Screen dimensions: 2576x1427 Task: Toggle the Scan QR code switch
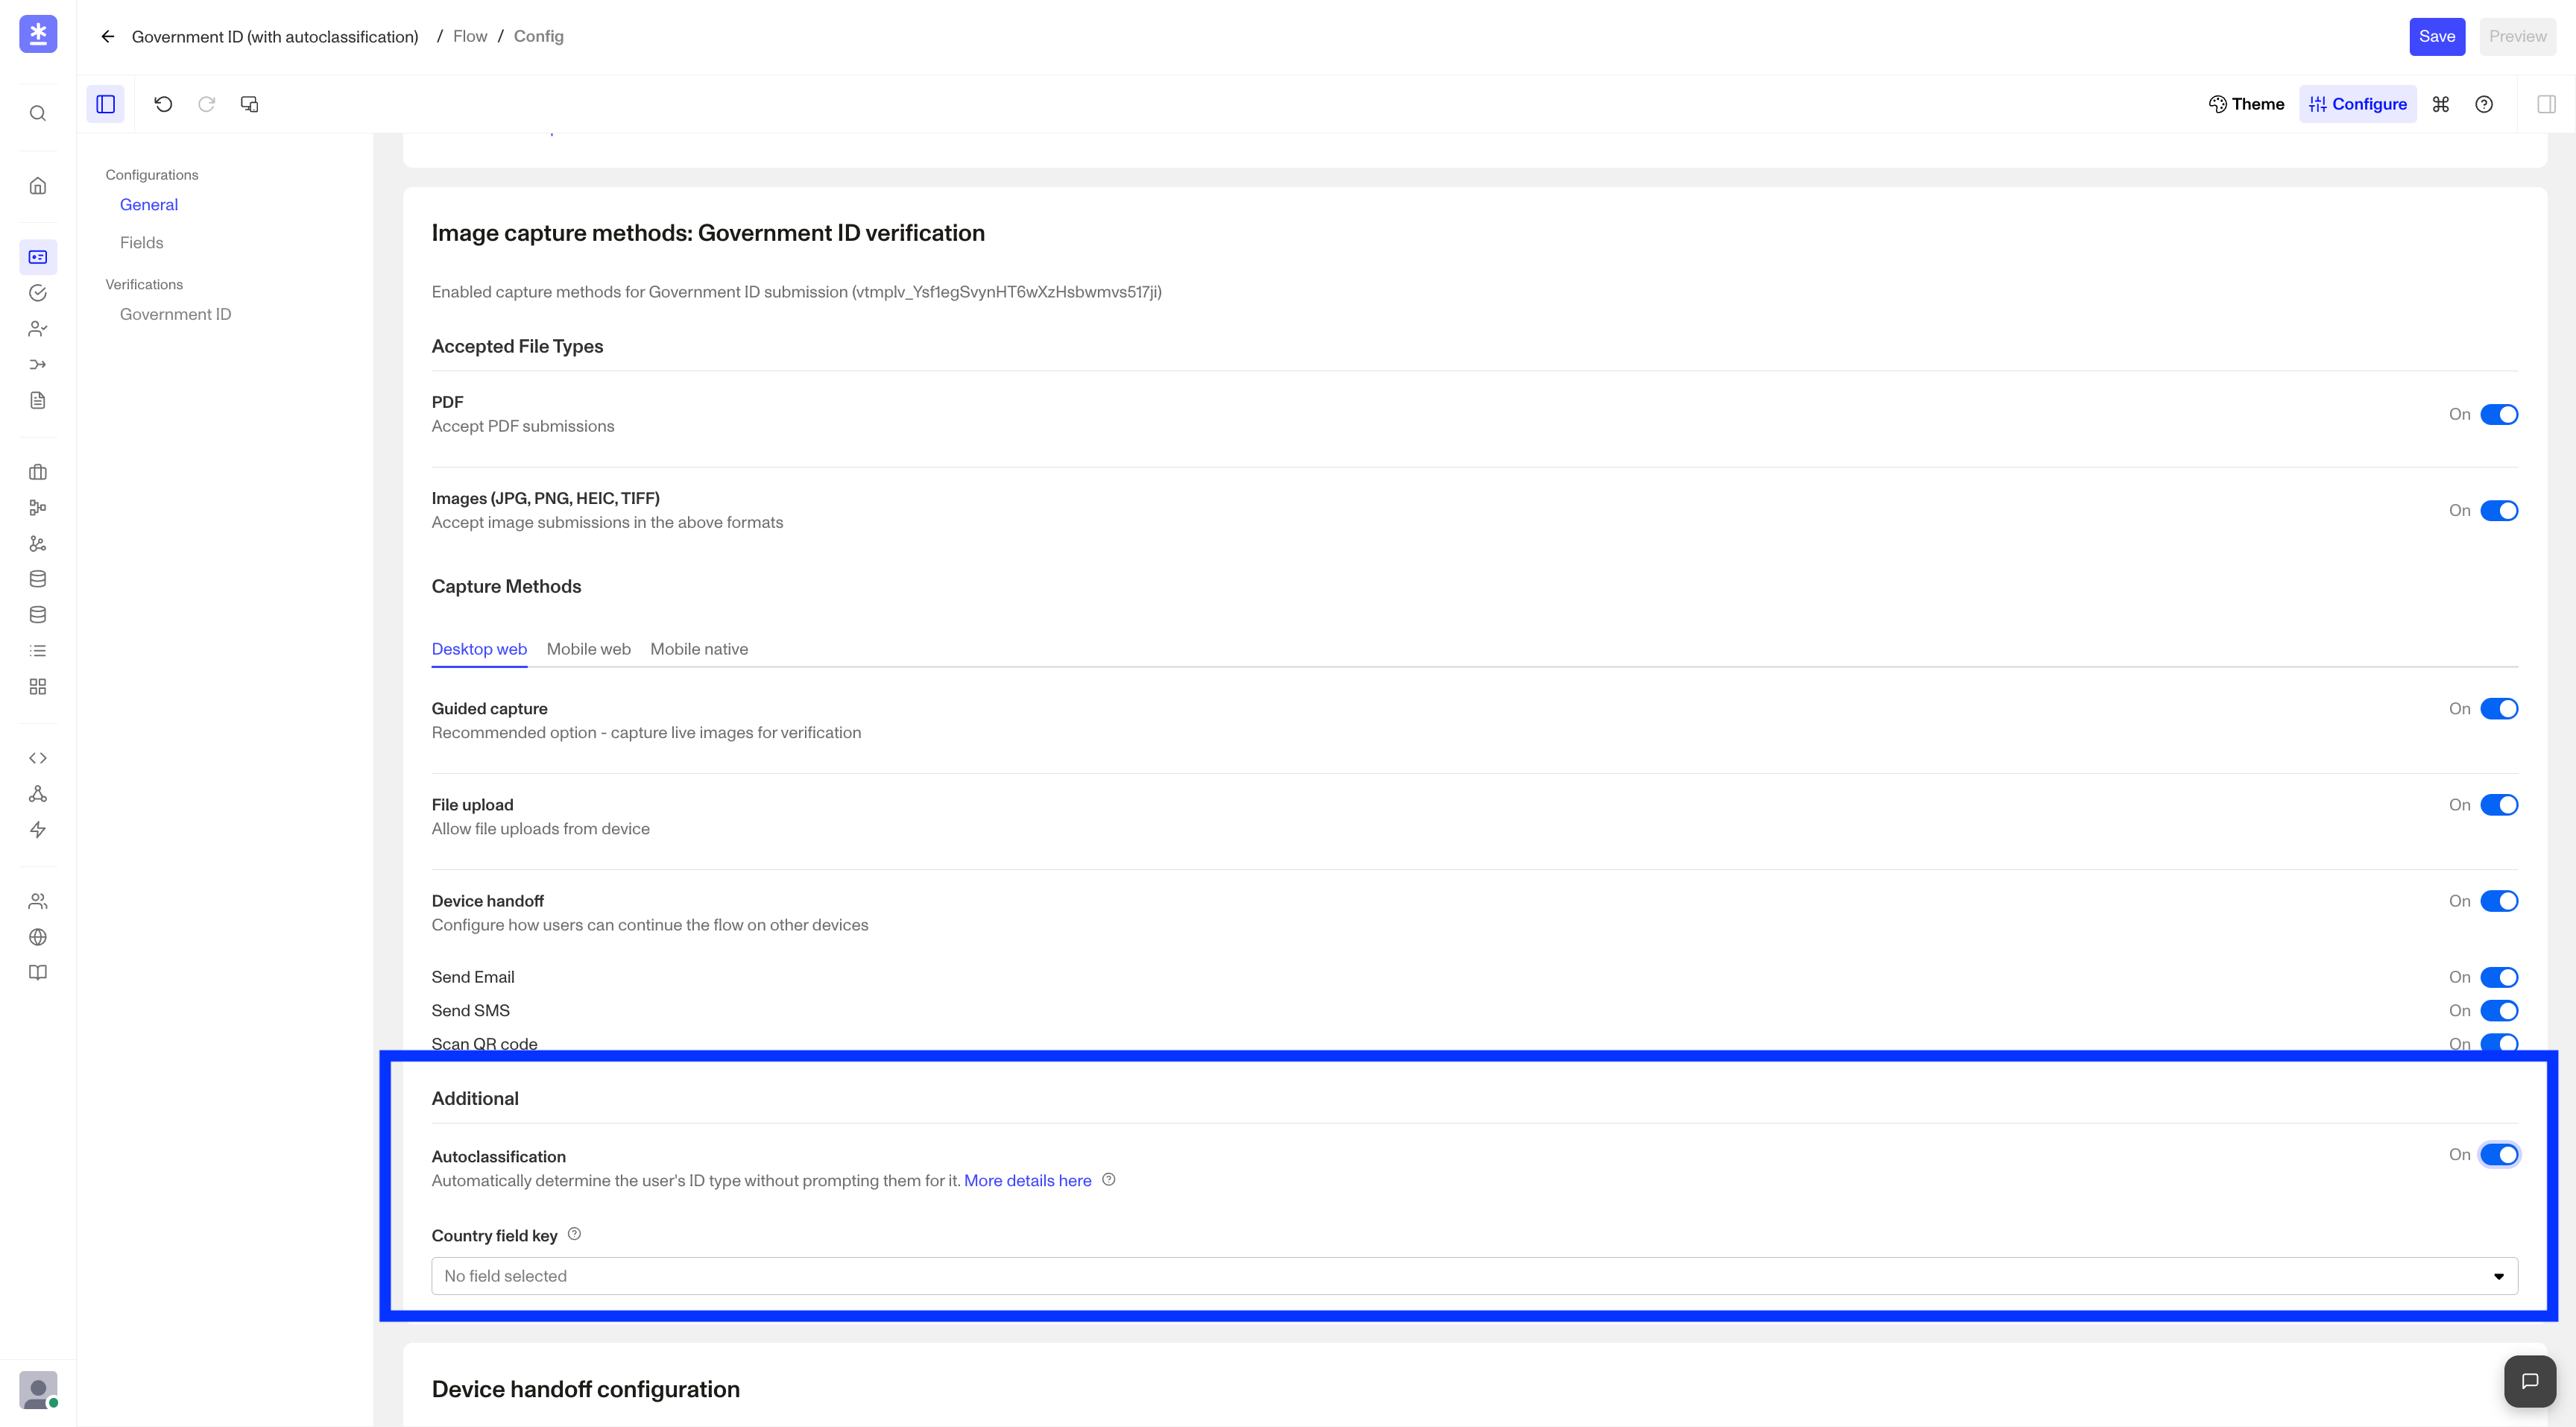click(x=2499, y=1043)
